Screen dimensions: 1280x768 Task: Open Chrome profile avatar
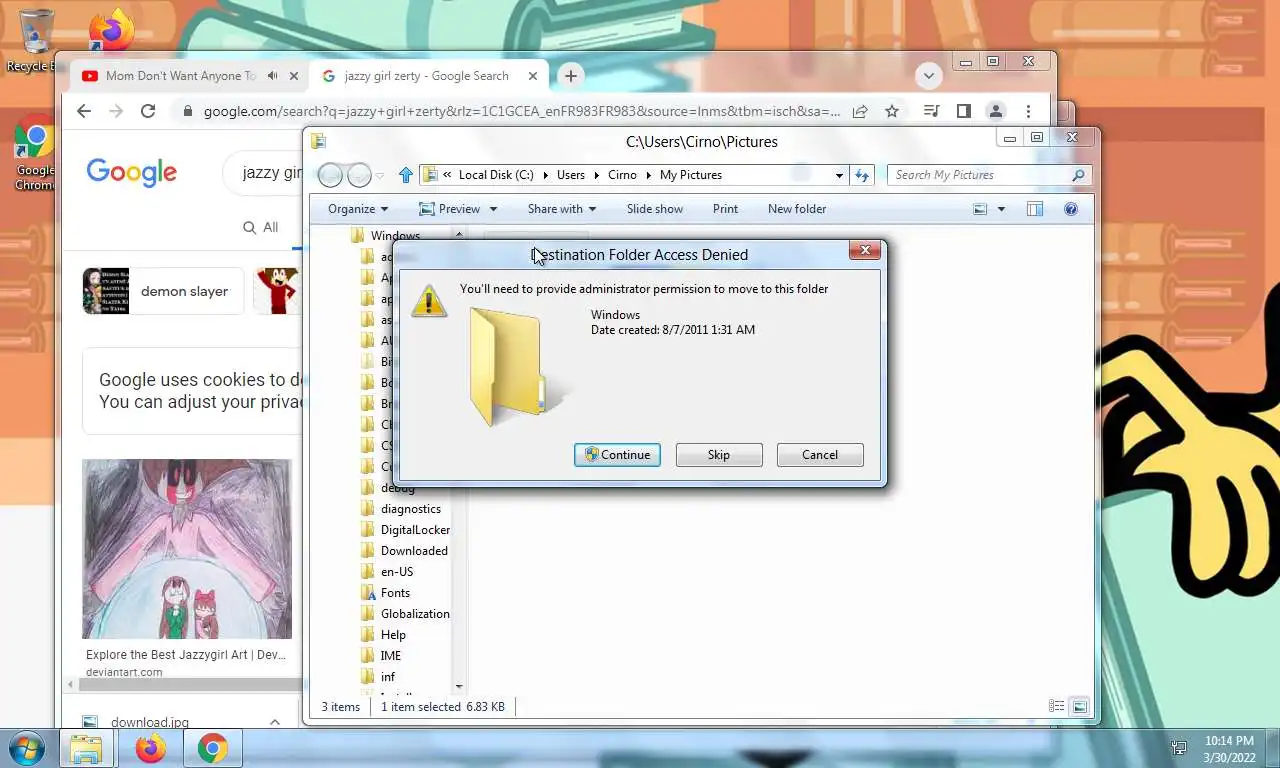[x=996, y=111]
